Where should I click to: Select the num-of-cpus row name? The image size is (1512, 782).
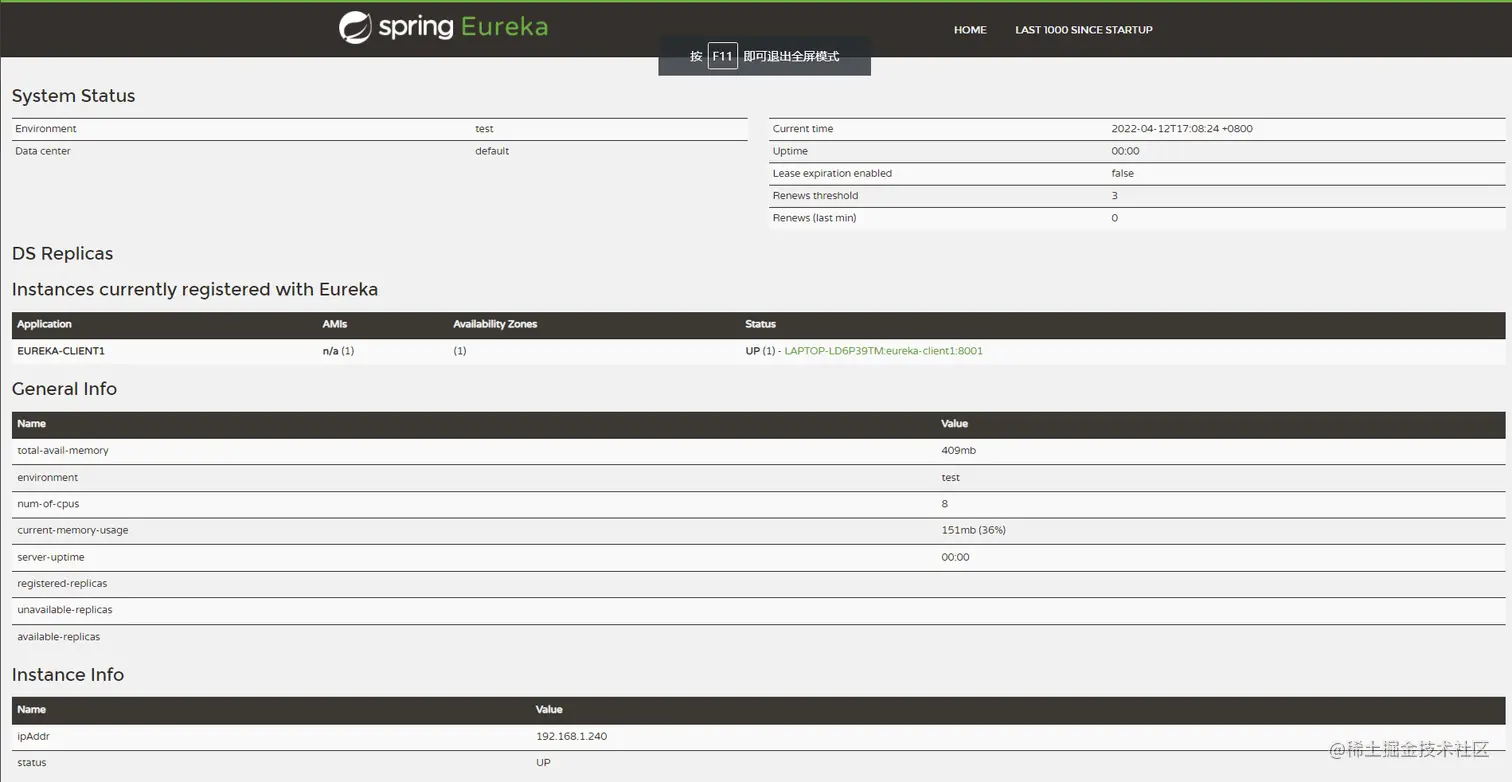click(49, 504)
